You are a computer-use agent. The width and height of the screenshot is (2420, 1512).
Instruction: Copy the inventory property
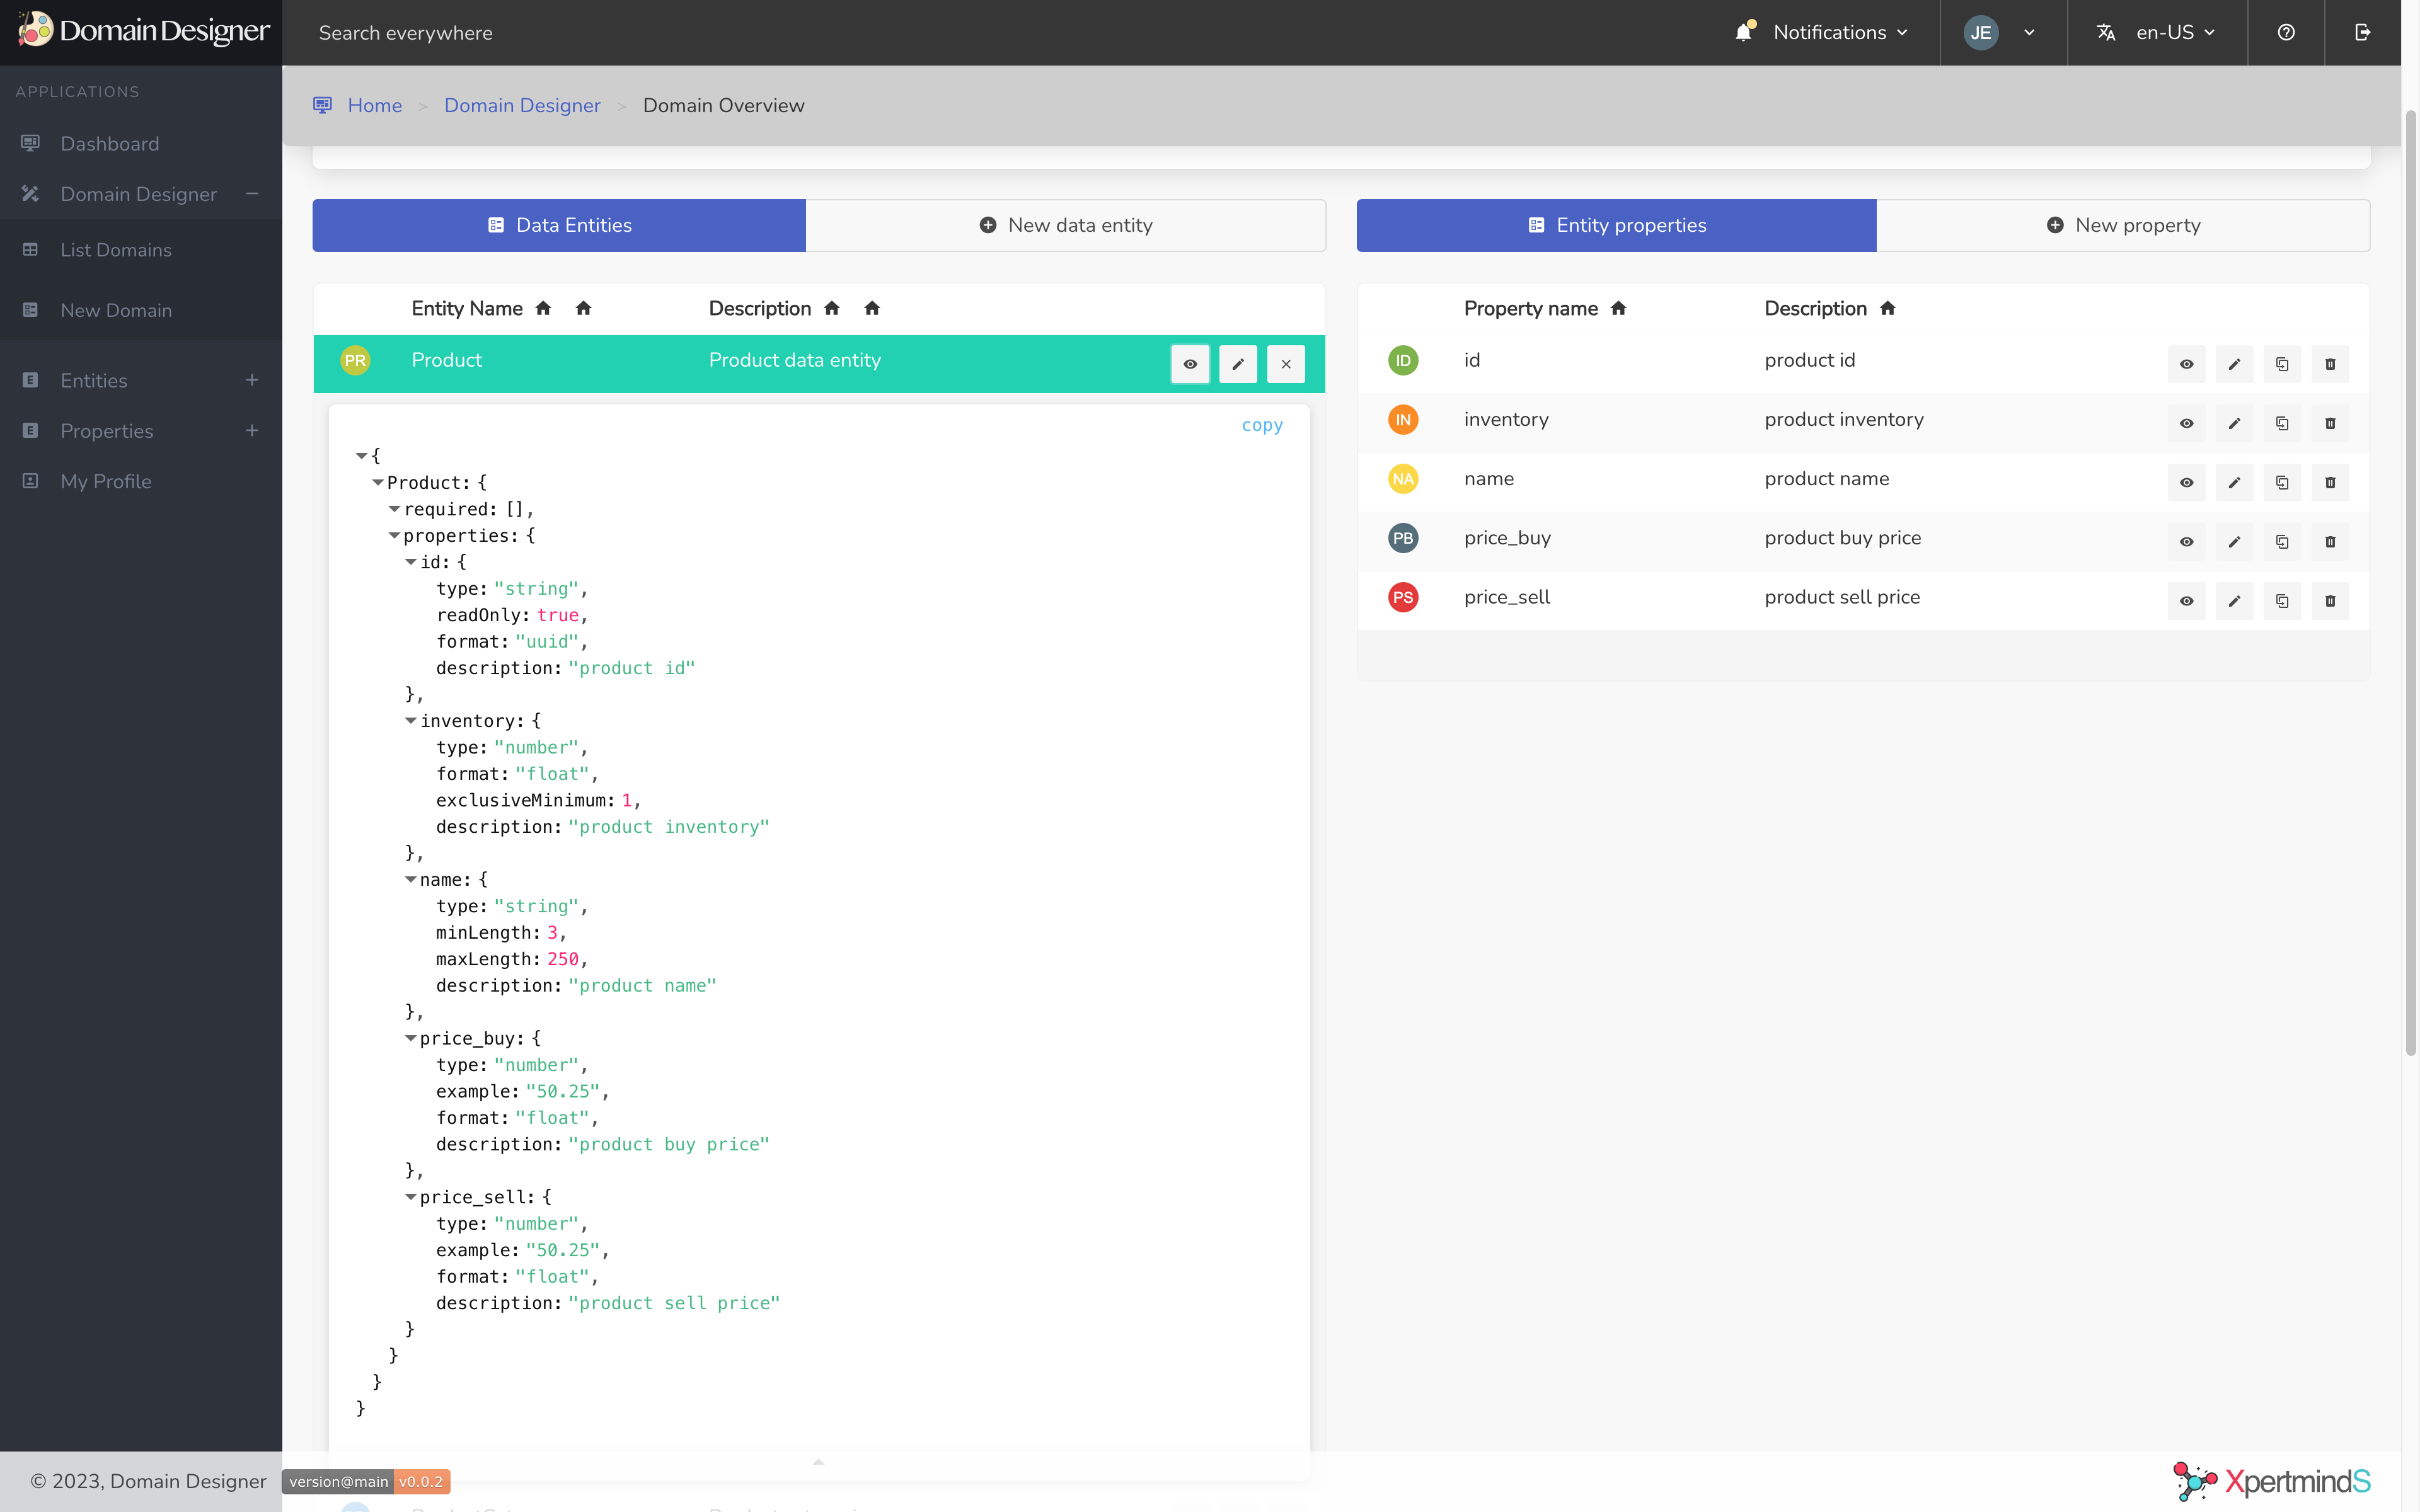2282,423
